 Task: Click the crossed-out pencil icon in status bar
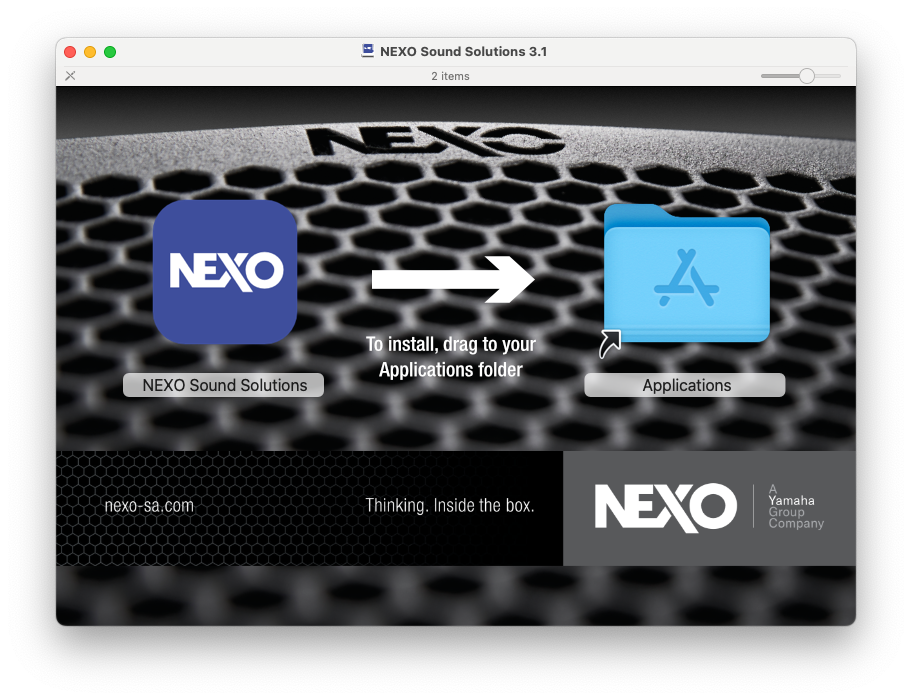pyautogui.click(x=70, y=76)
